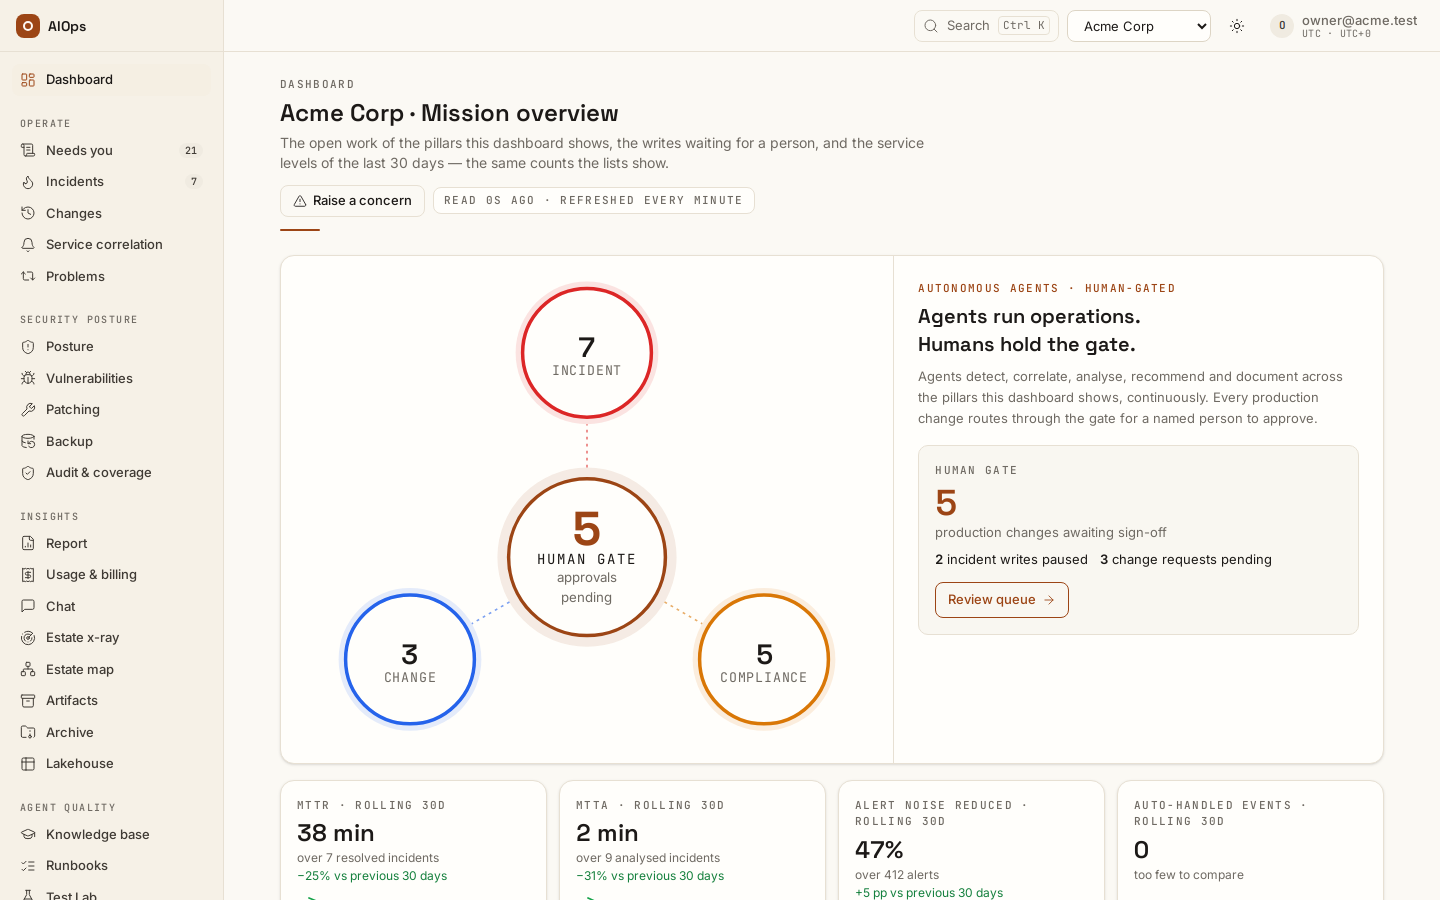The height and width of the screenshot is (900, 1440).
Task: Click the Incidents flame icon
Action: (28, 182)
